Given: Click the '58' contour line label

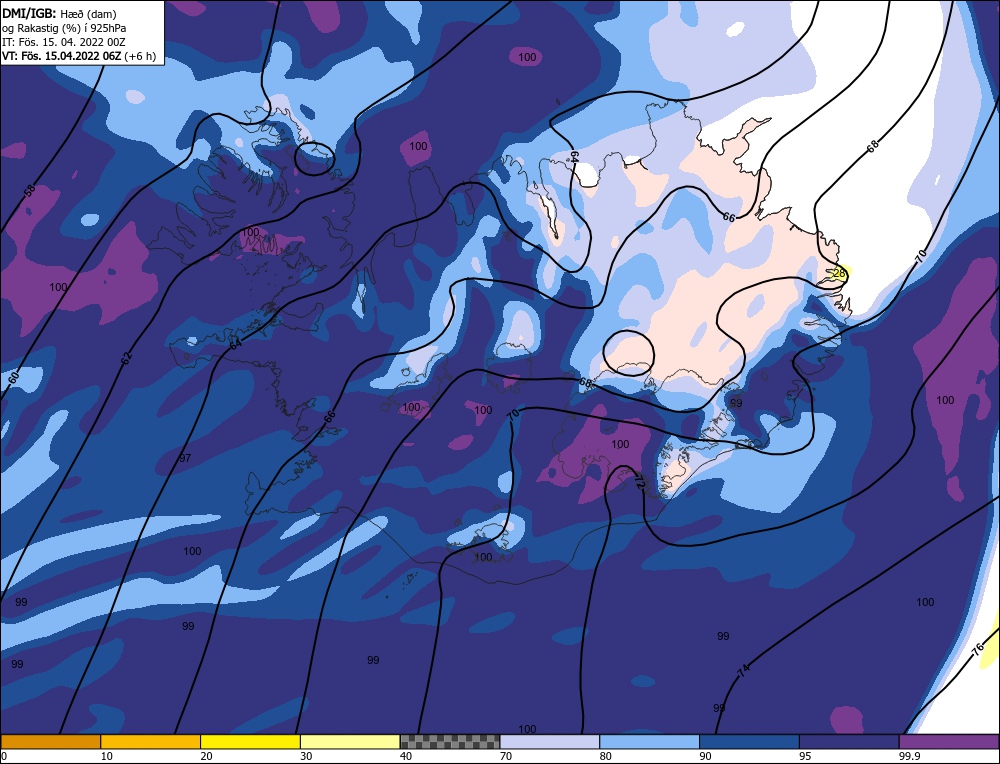Looking at the screenshot, I should (30, 191).
